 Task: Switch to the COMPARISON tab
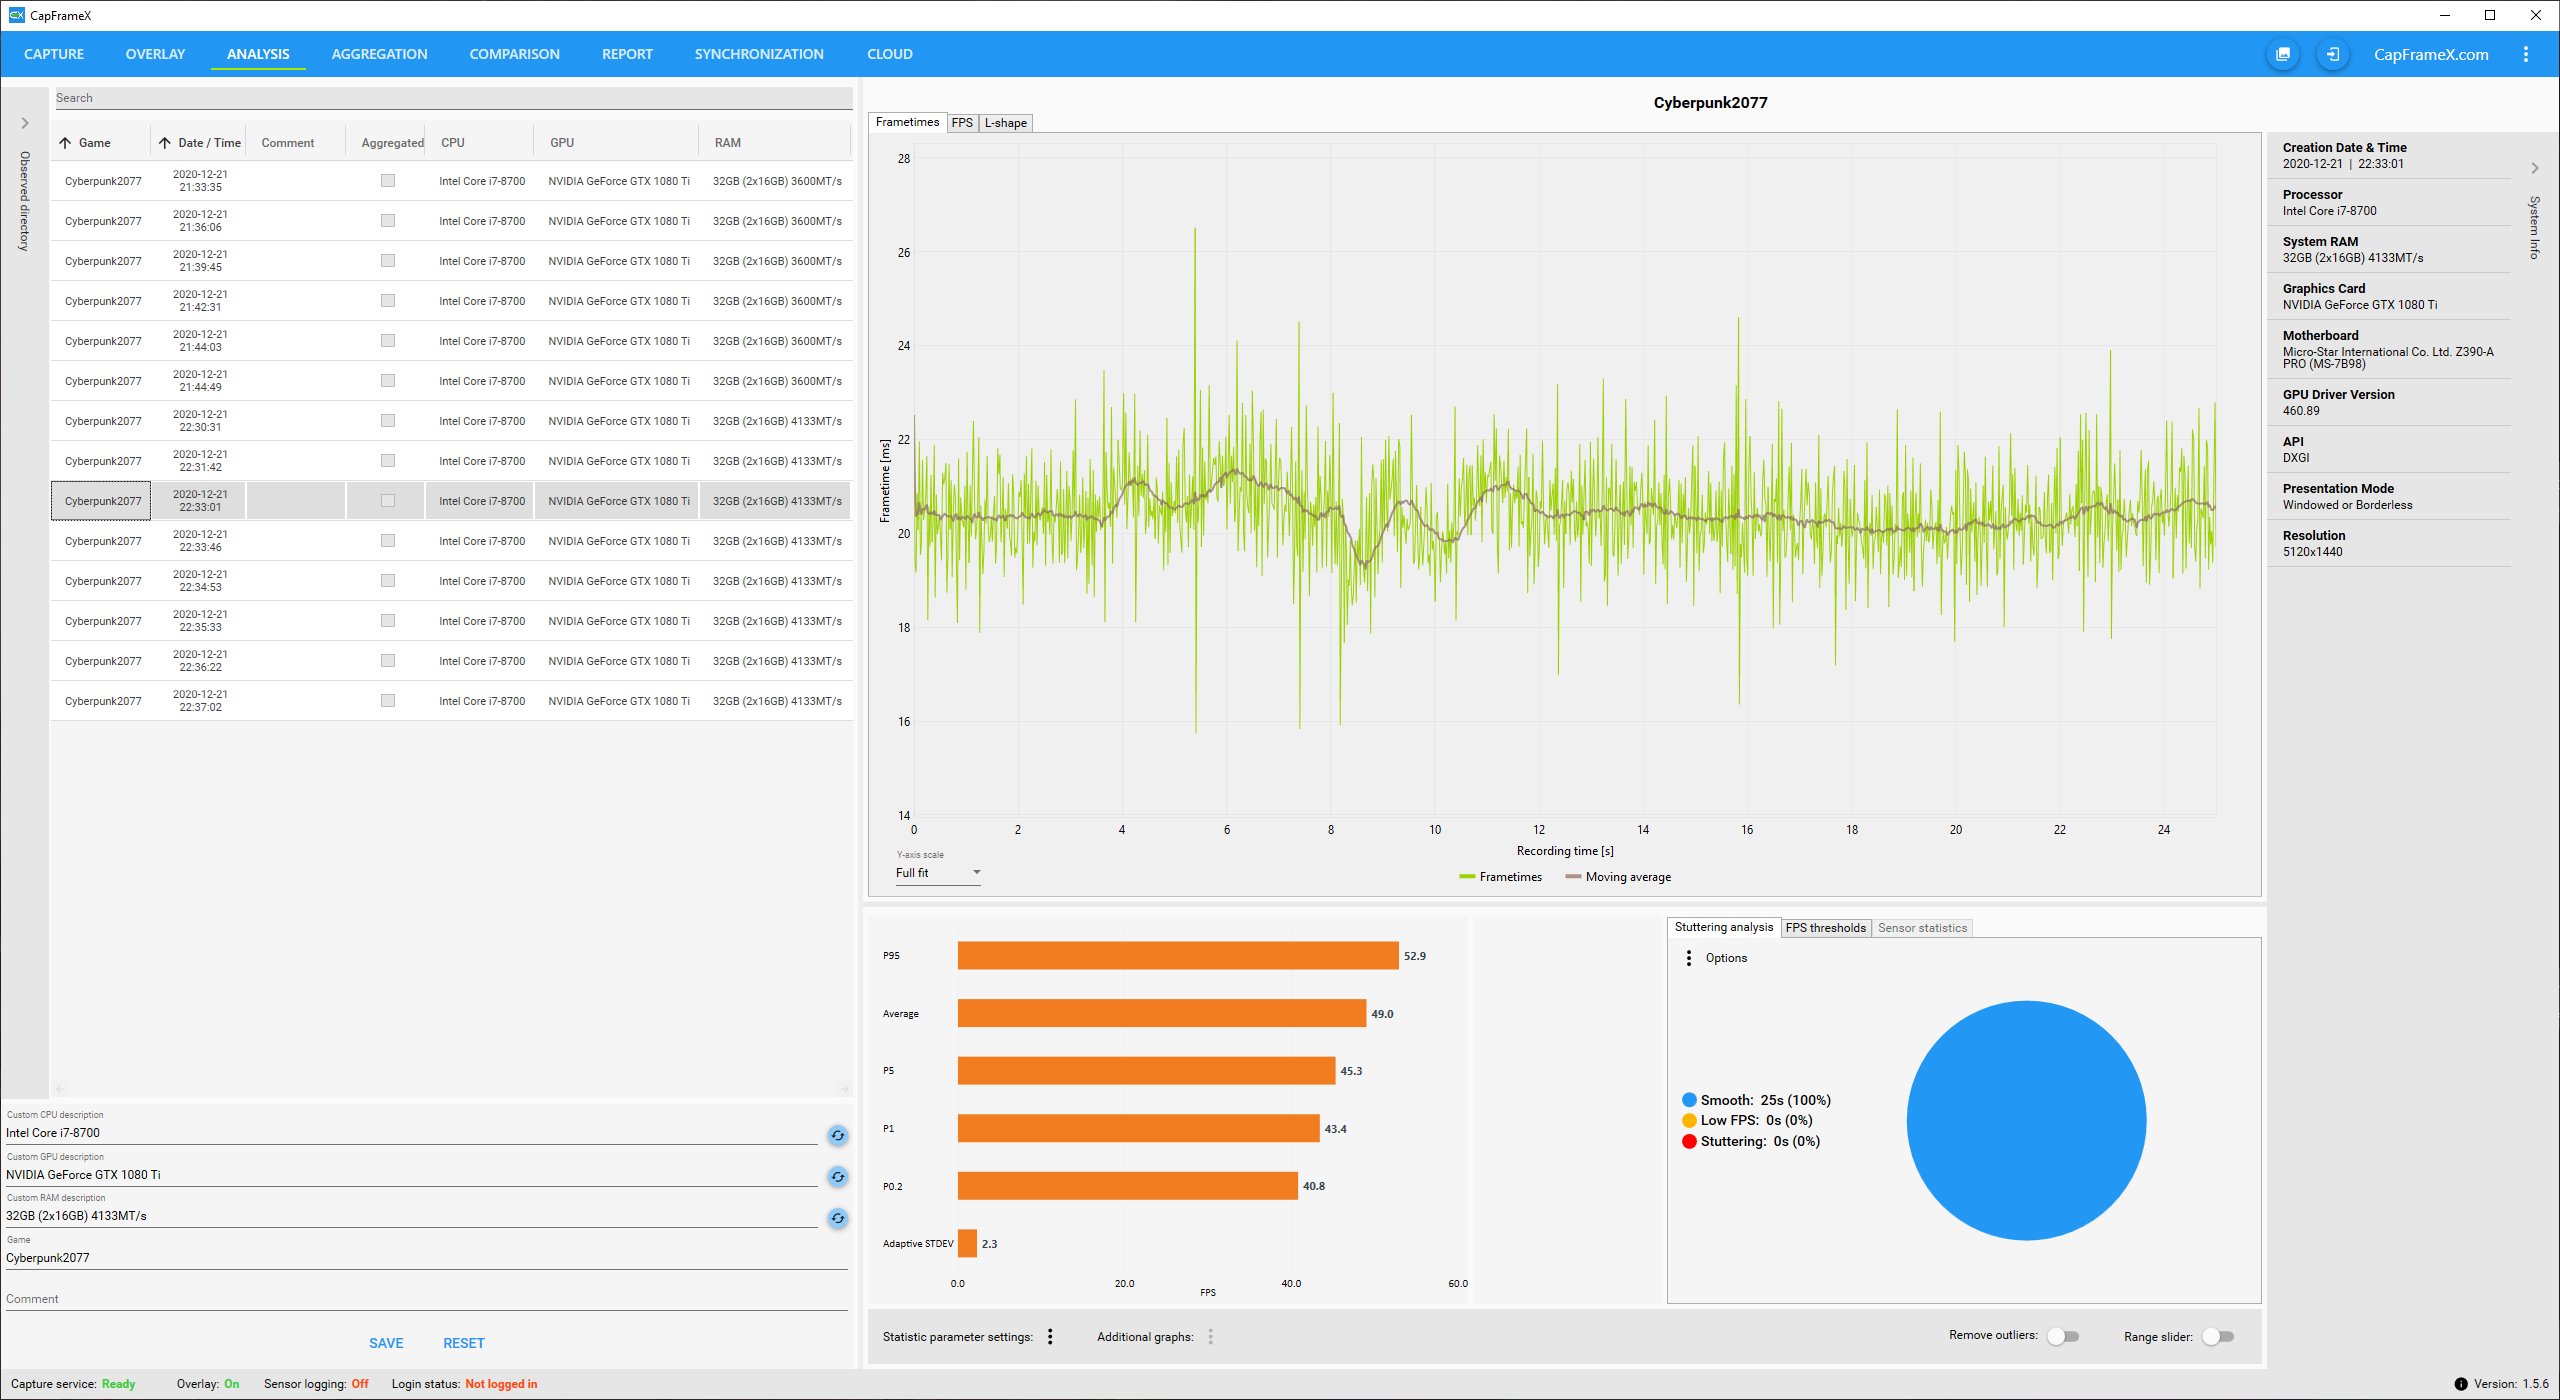pos(514,54)
